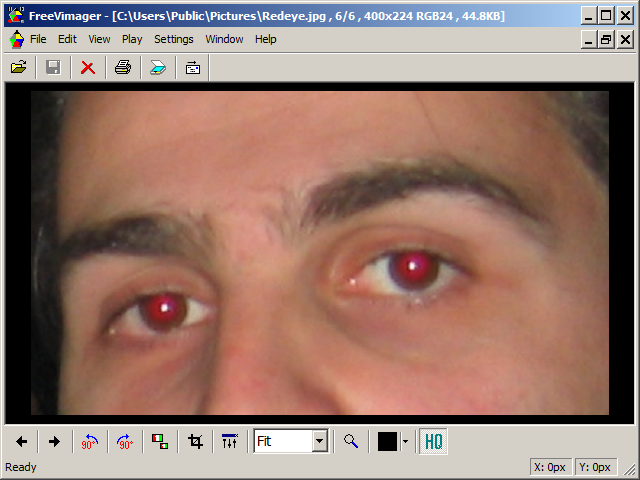Screen dimensions: 640x480
Task: Click the Save floppy disk icon
Action: pos(53,67)
